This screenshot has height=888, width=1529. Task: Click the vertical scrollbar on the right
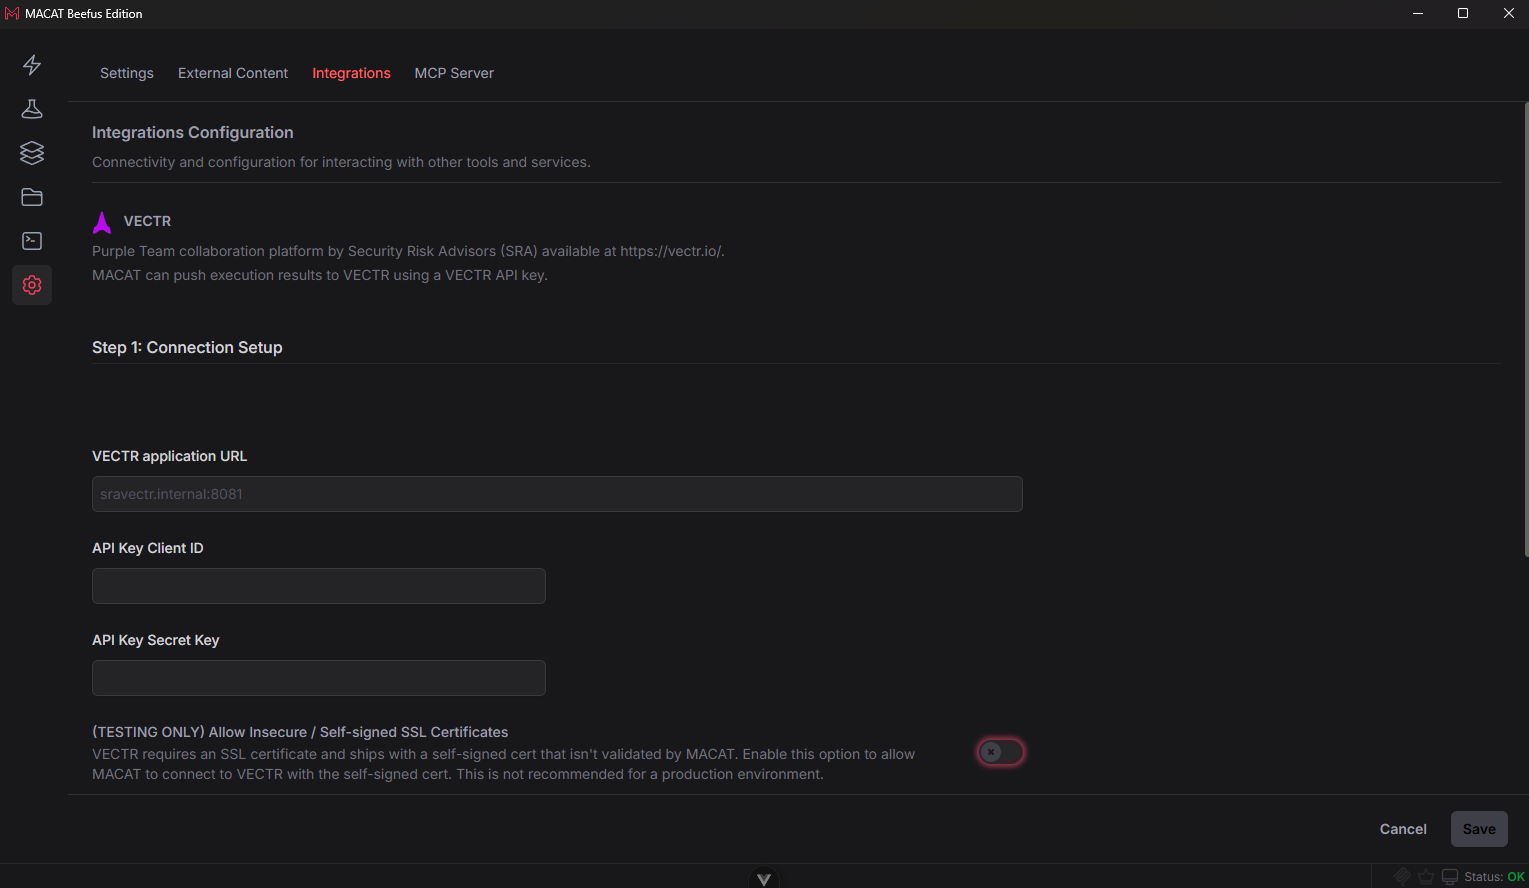point(1526,330)
